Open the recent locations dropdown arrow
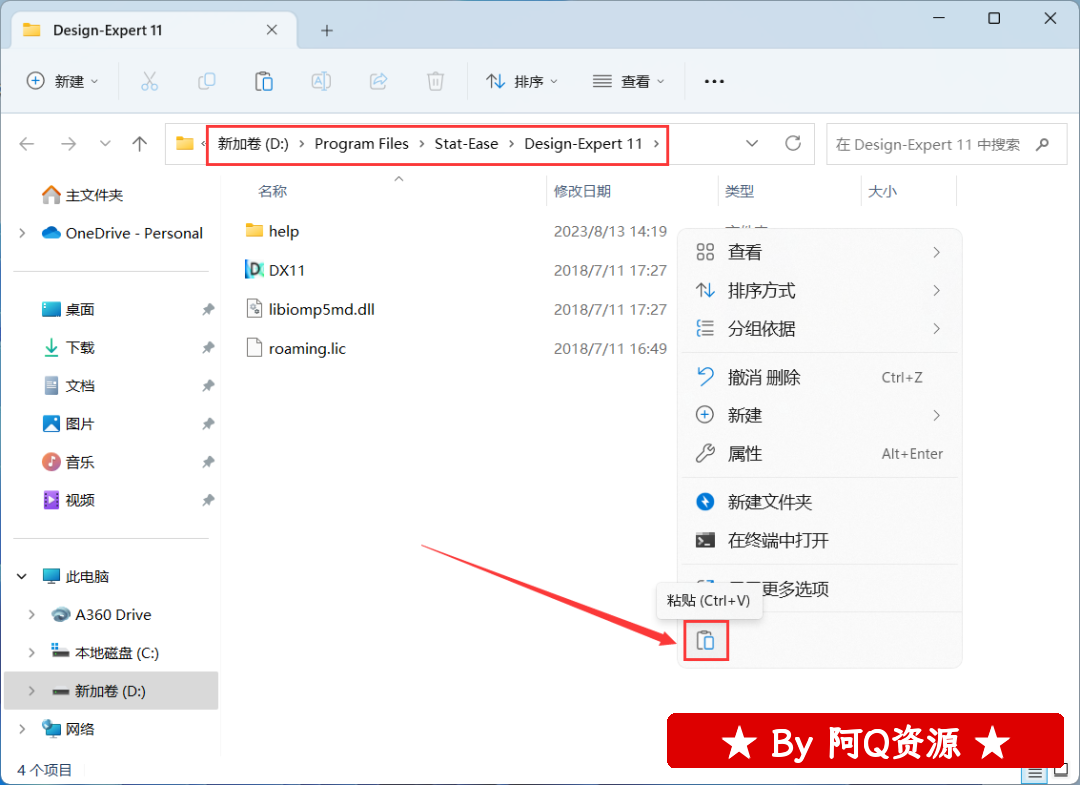 point(105,144)
